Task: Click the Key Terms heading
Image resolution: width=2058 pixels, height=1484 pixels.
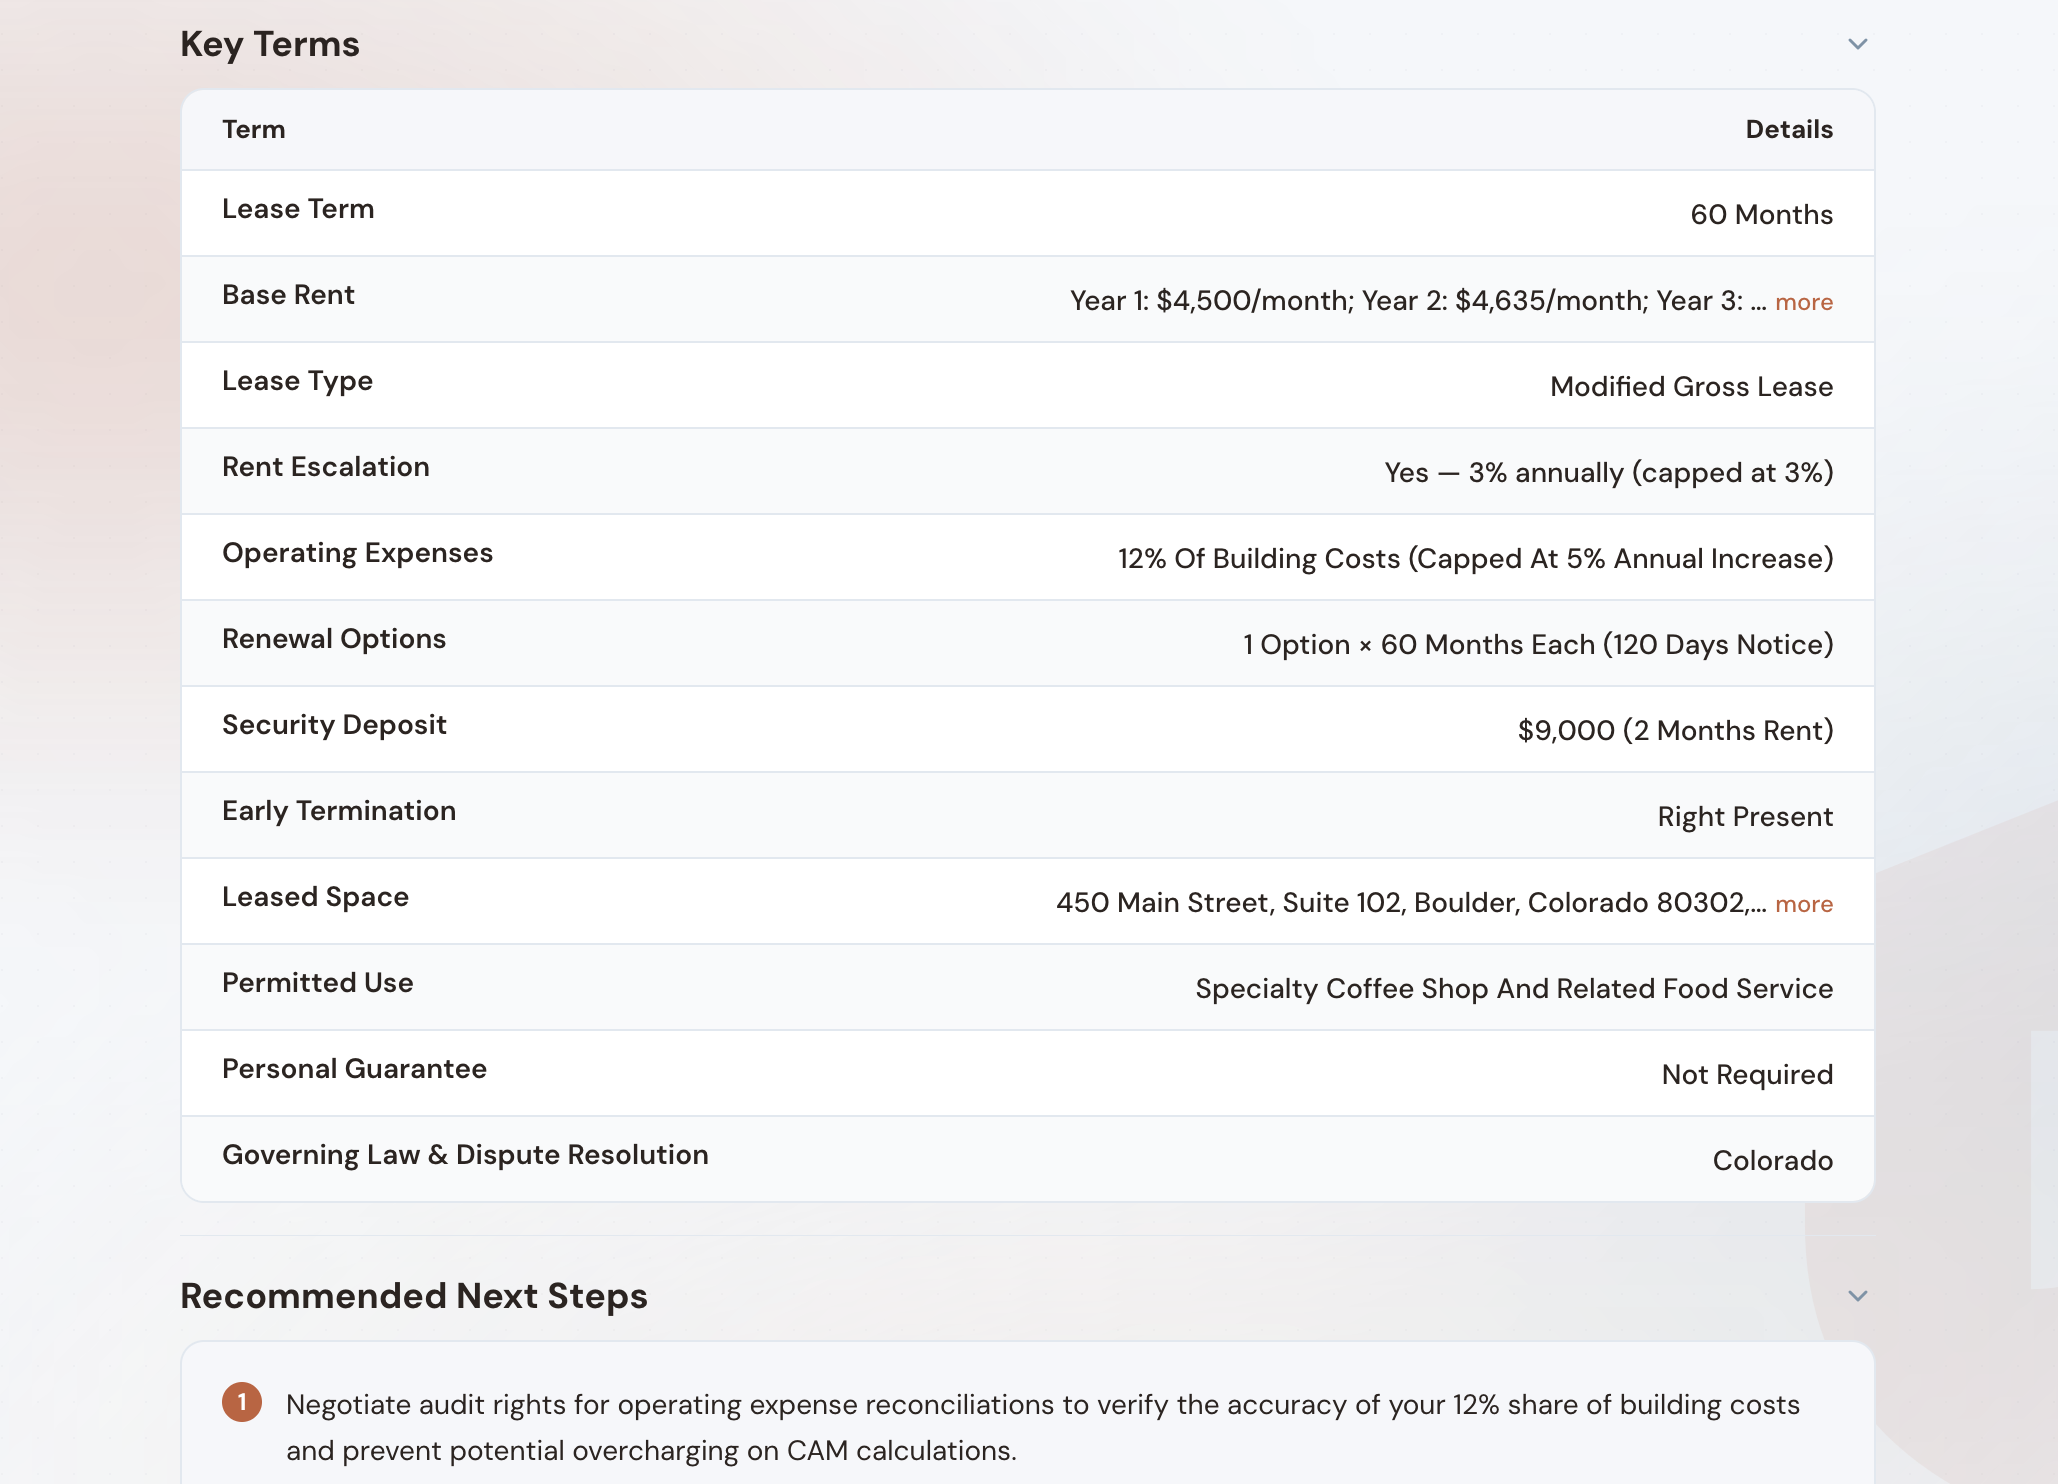Action: (x=270, y=44)
